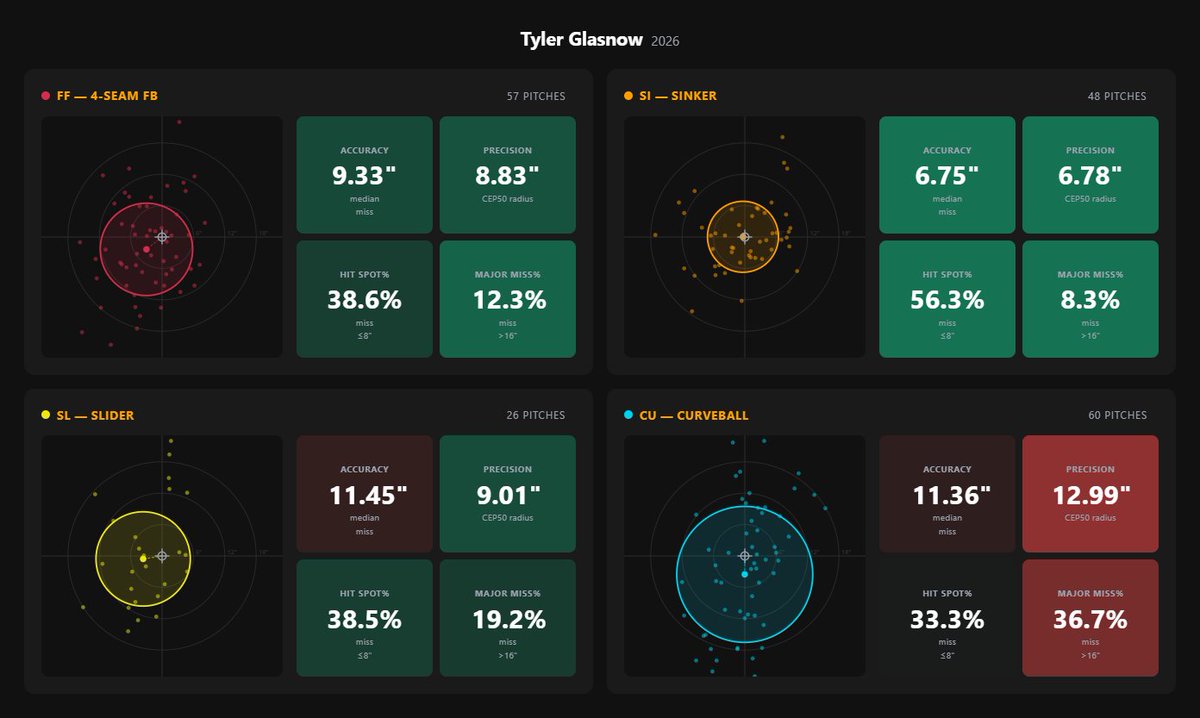Open the 4-seam precision 8.83" tile

click(x=508, y=175)
